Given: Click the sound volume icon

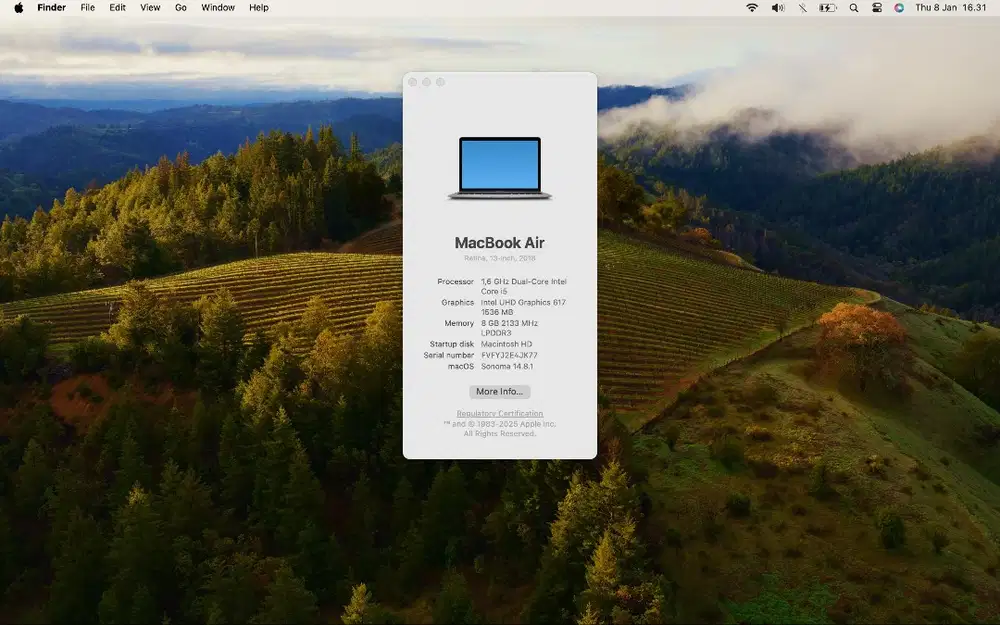Looking at the screenshot, I should [x=776, y=7].
